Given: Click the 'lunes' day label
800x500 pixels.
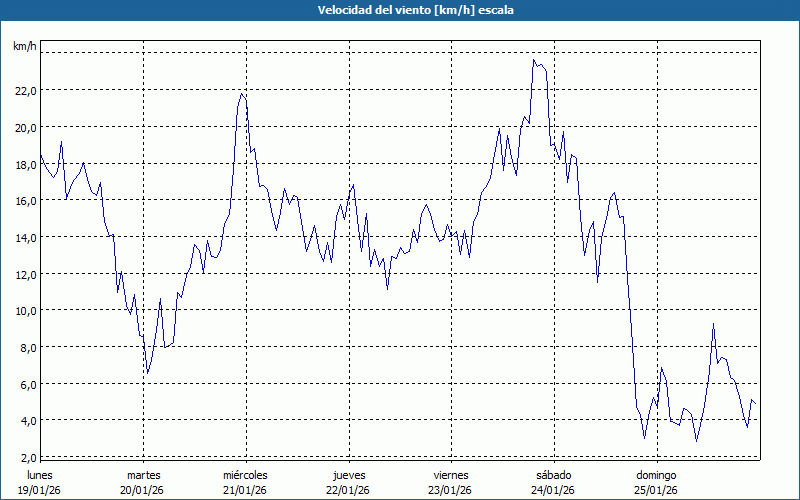Looking at the screenshot, I should [40, 475].
